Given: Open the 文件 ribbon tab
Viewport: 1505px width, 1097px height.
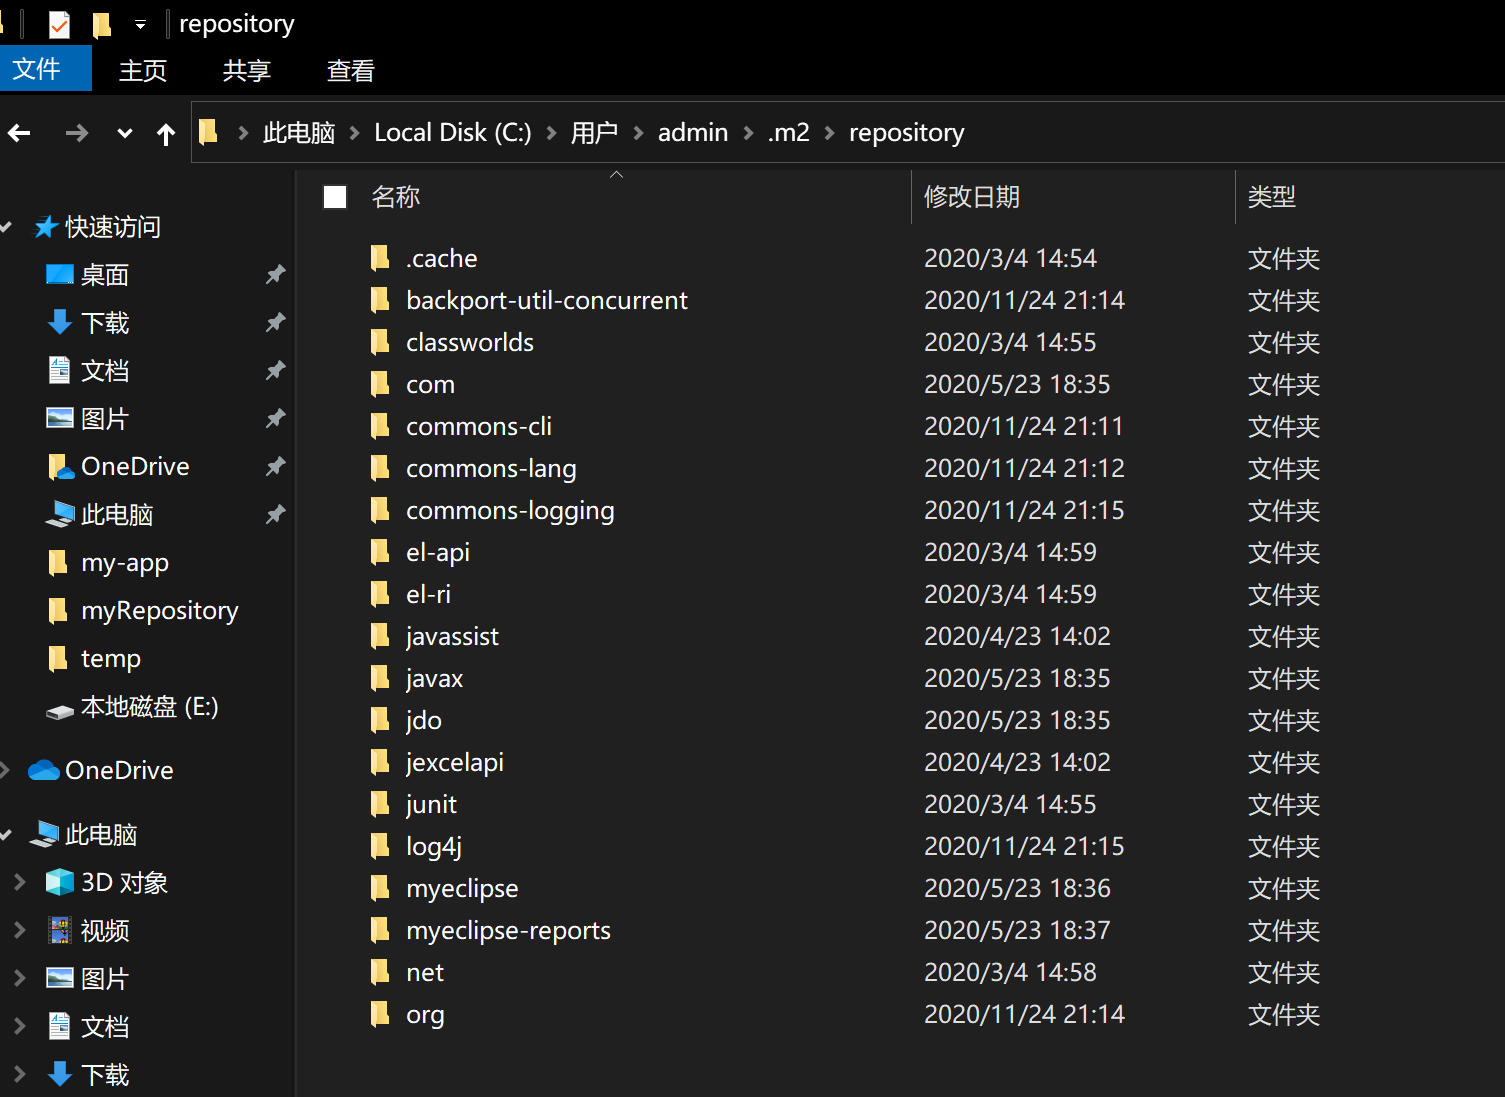Looking at the screenshot, I should pyautogui.click(x=37, y=70).
